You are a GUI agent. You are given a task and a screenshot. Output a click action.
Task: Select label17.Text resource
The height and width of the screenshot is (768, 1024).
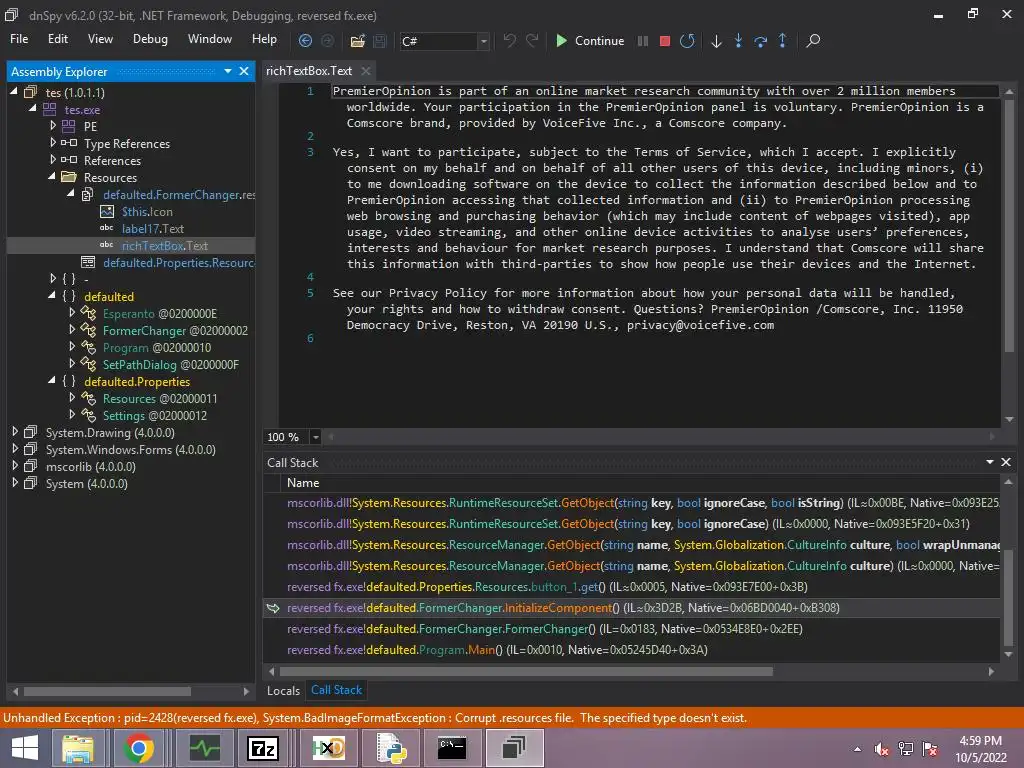[153, 229]
